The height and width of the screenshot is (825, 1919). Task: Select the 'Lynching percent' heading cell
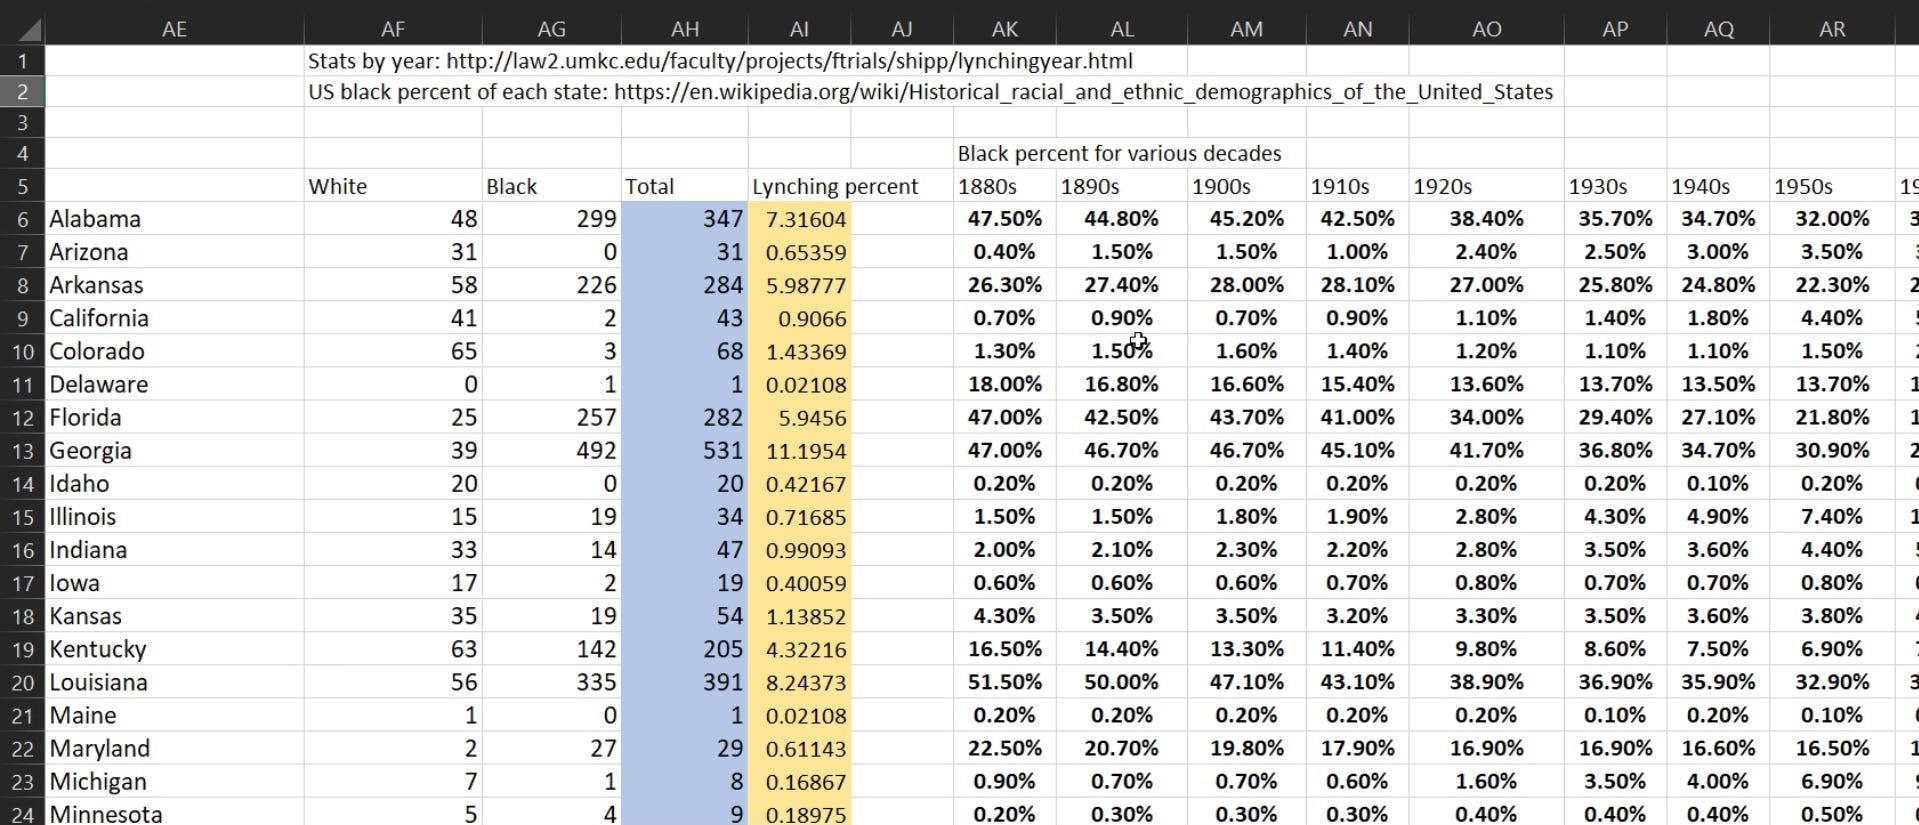835,186
